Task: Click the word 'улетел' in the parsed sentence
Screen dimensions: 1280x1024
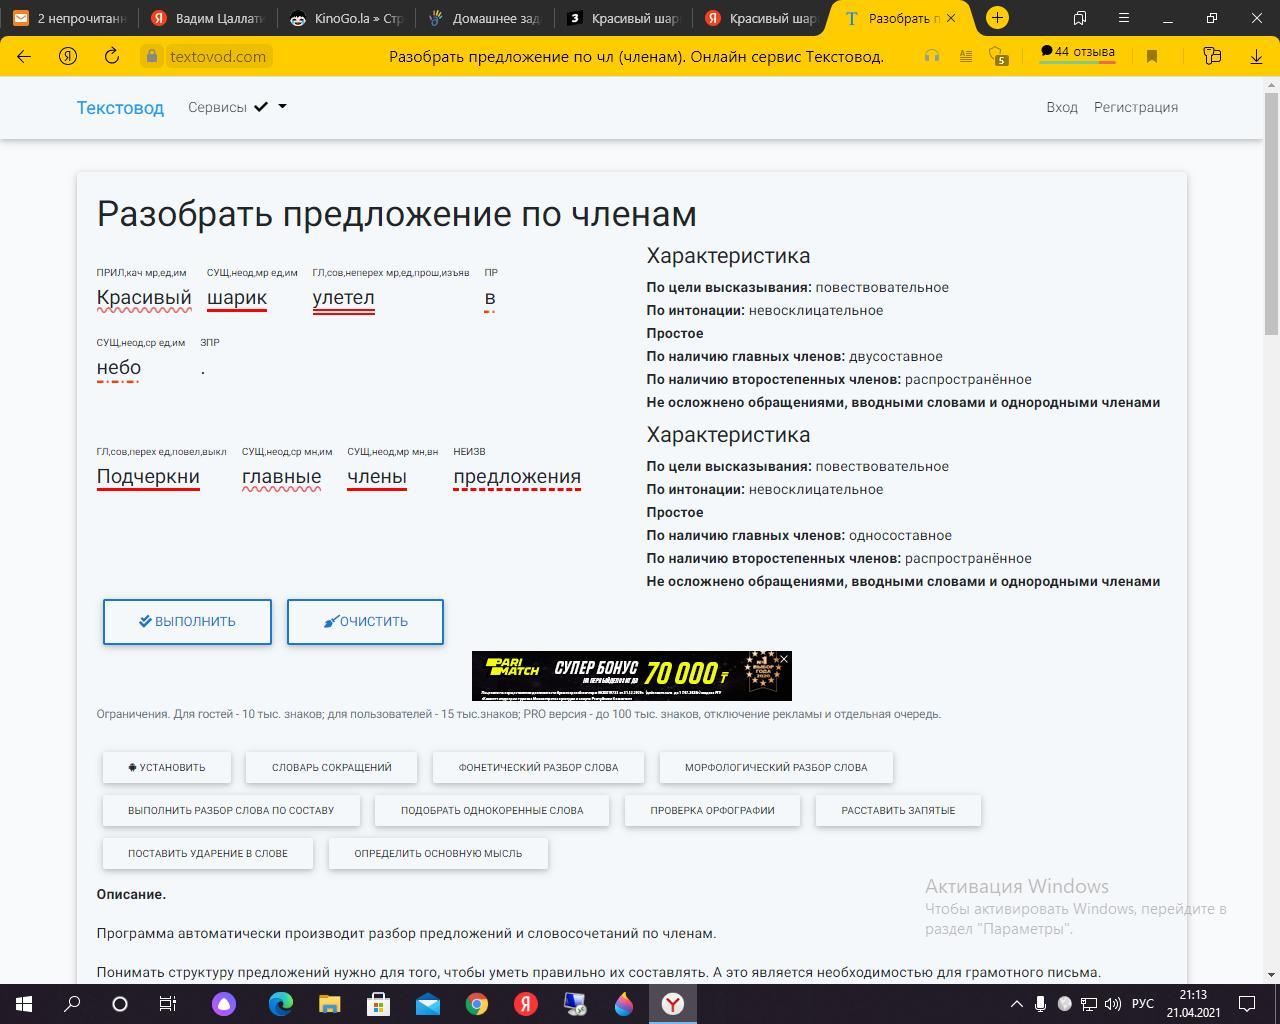Action: (x=343, y=298)
